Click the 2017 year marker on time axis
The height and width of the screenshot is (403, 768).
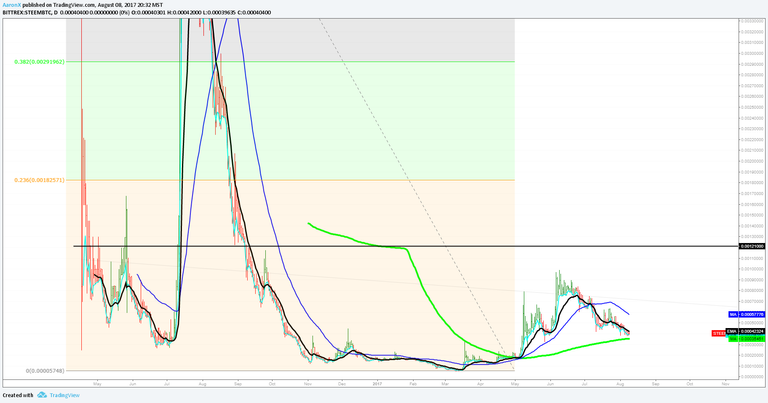(377, 384)
